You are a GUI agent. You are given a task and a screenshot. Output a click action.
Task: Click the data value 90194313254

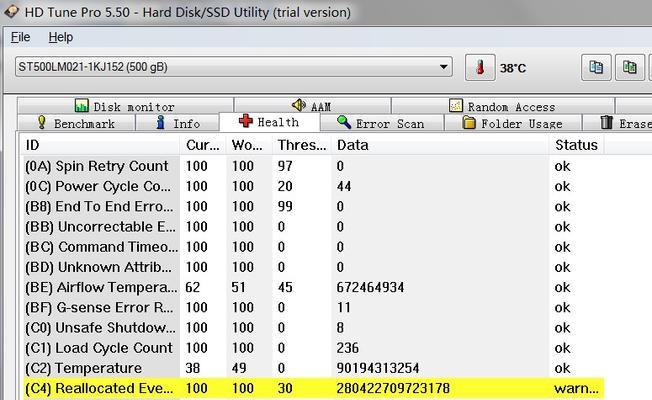[x=378, y=368]
